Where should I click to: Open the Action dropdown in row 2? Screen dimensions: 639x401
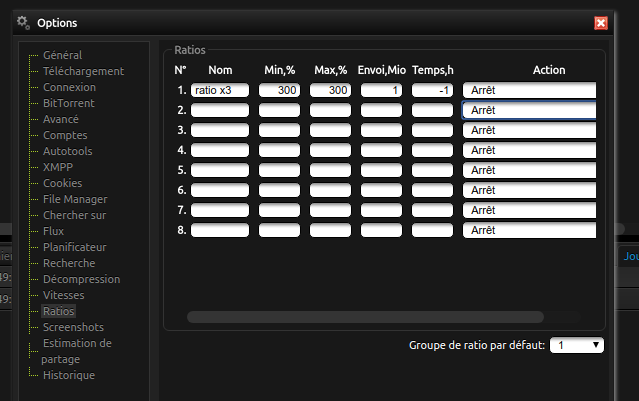tap(529, 110)
